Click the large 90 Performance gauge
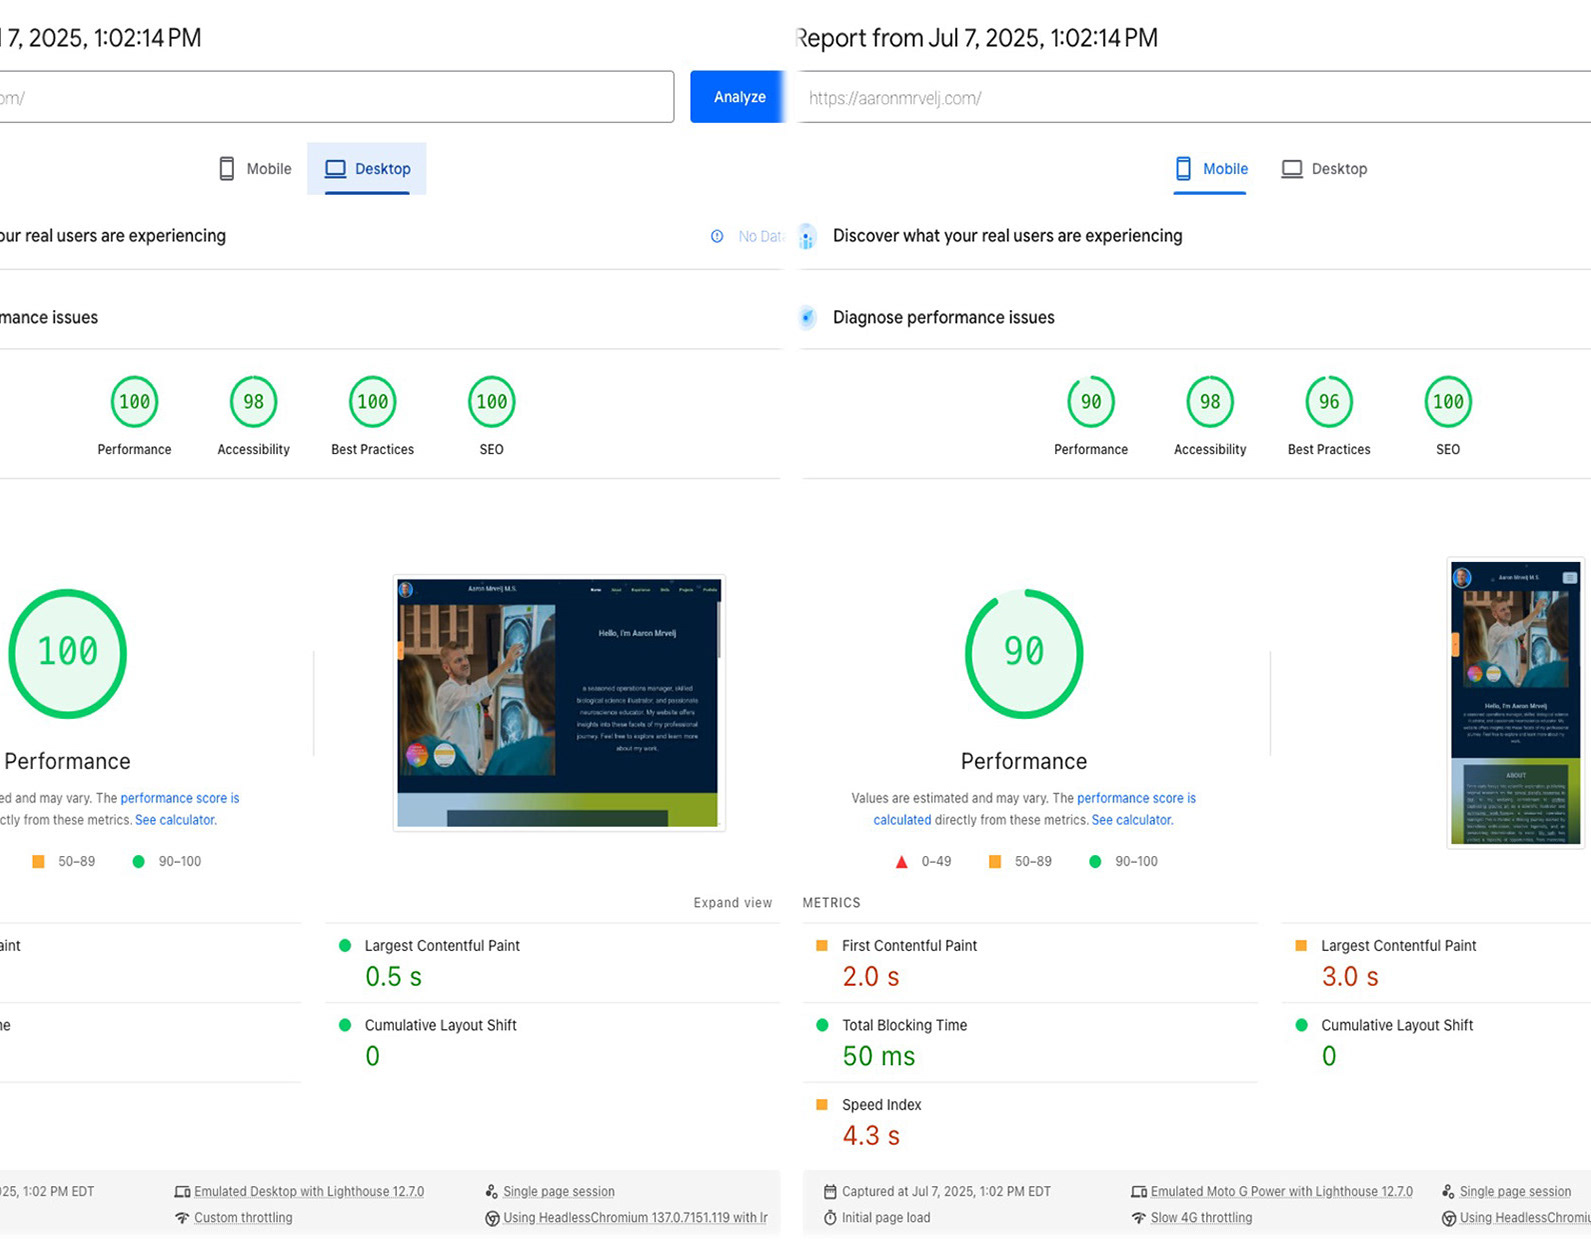Viewport: 1591px width, 1244px height. point(1024,653)
